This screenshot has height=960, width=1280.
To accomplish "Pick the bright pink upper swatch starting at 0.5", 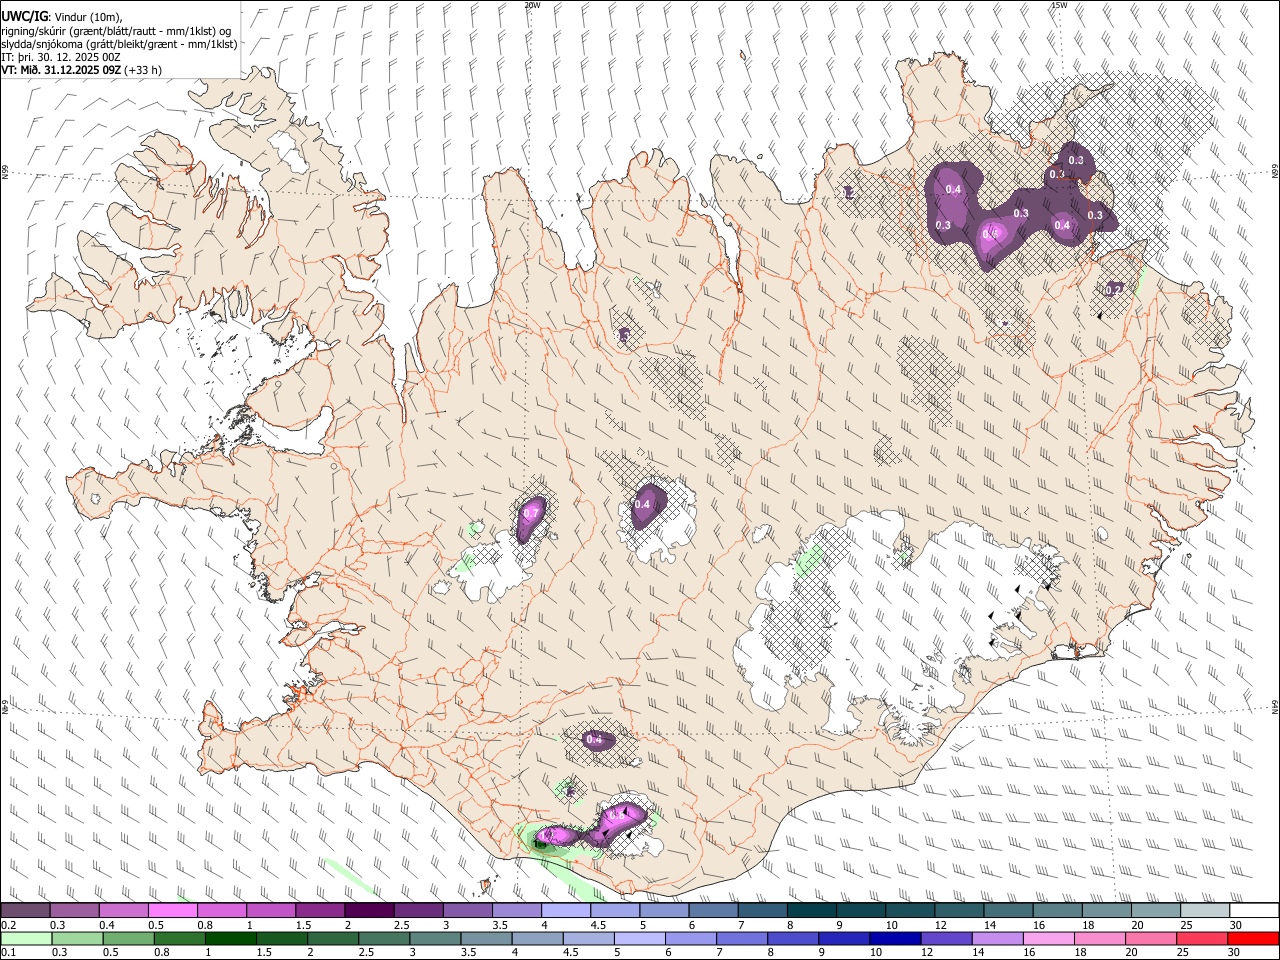I will [173, 911].
